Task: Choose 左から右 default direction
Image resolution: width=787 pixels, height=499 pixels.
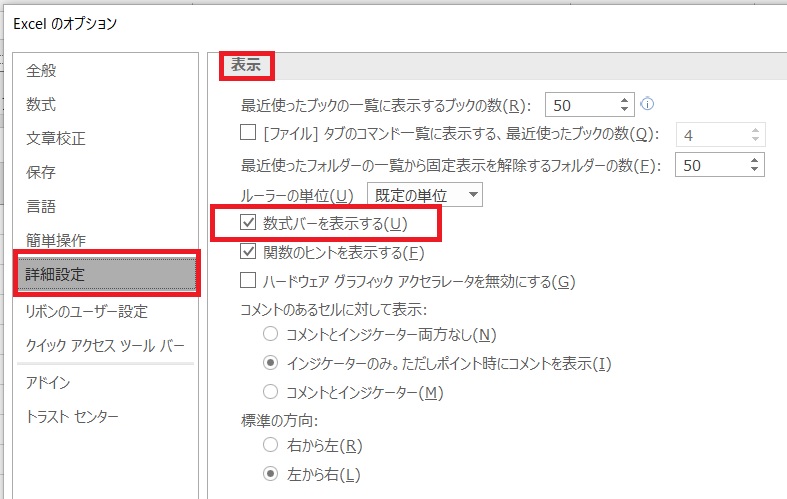Action: click(x=271, y=473)
